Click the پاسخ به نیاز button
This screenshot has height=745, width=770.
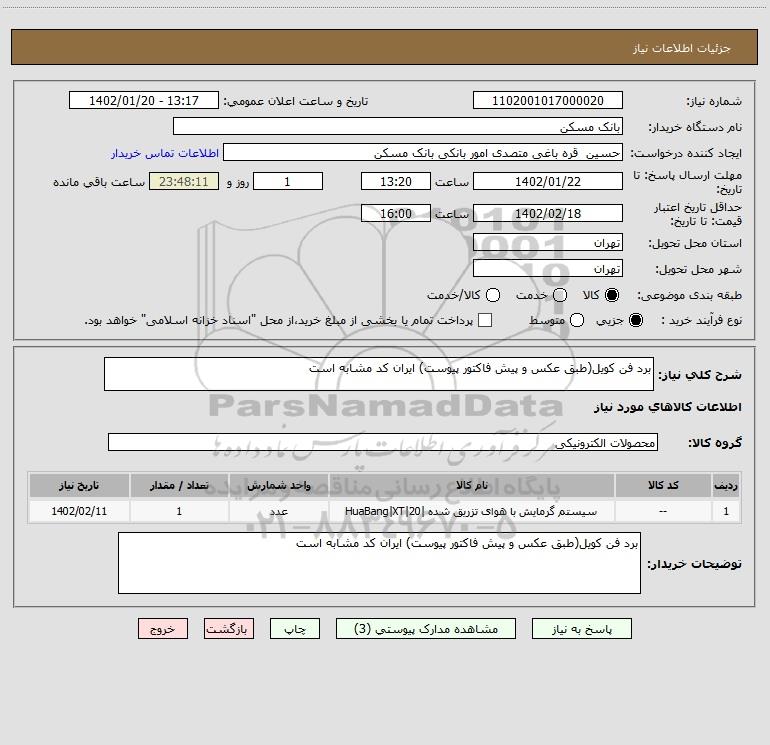click(582, 629)
